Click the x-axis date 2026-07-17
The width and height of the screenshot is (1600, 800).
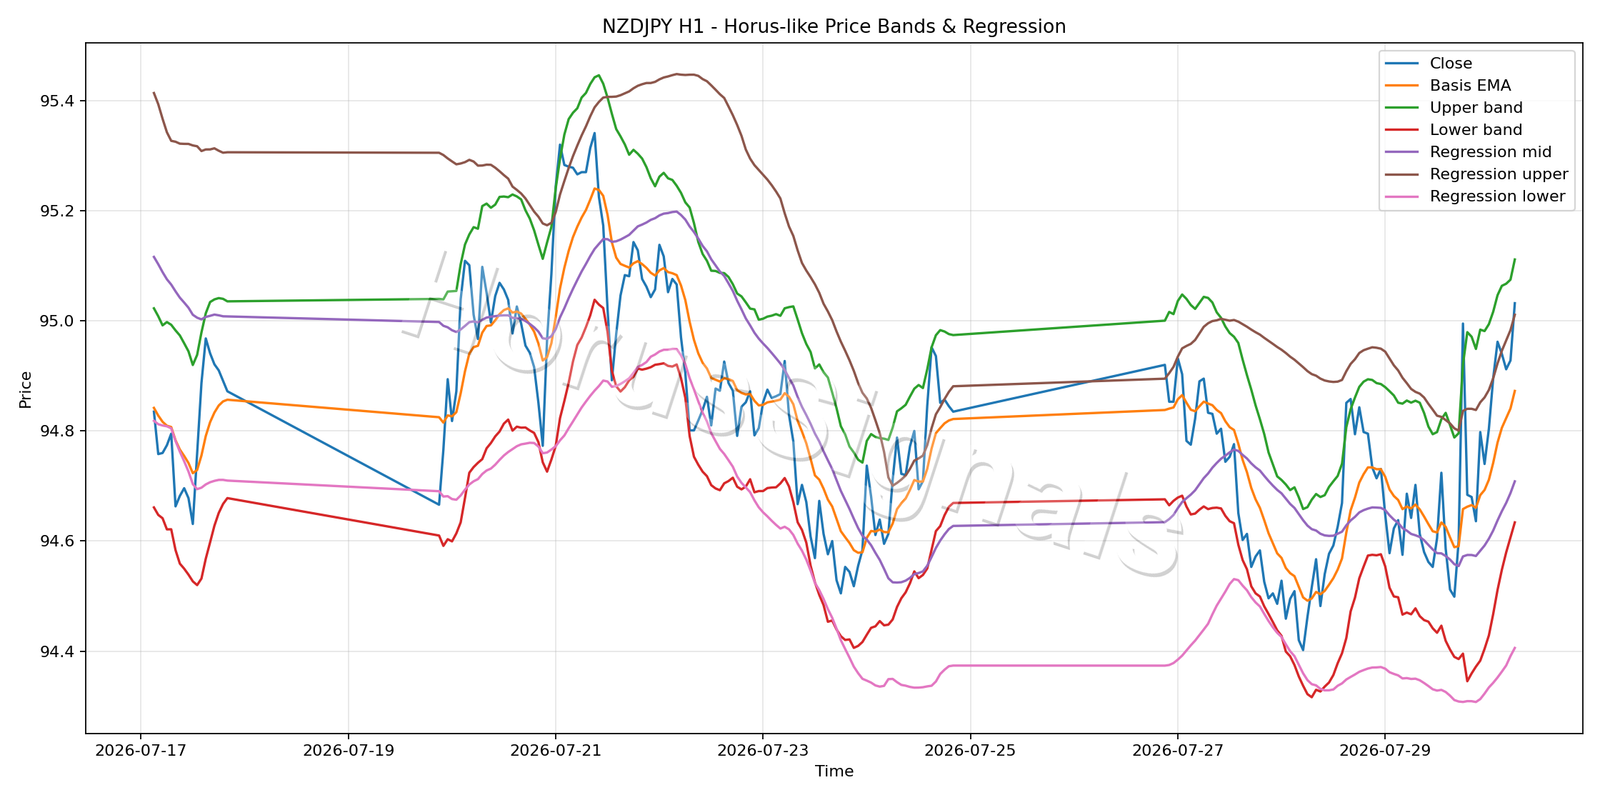(x=141, y=749)
